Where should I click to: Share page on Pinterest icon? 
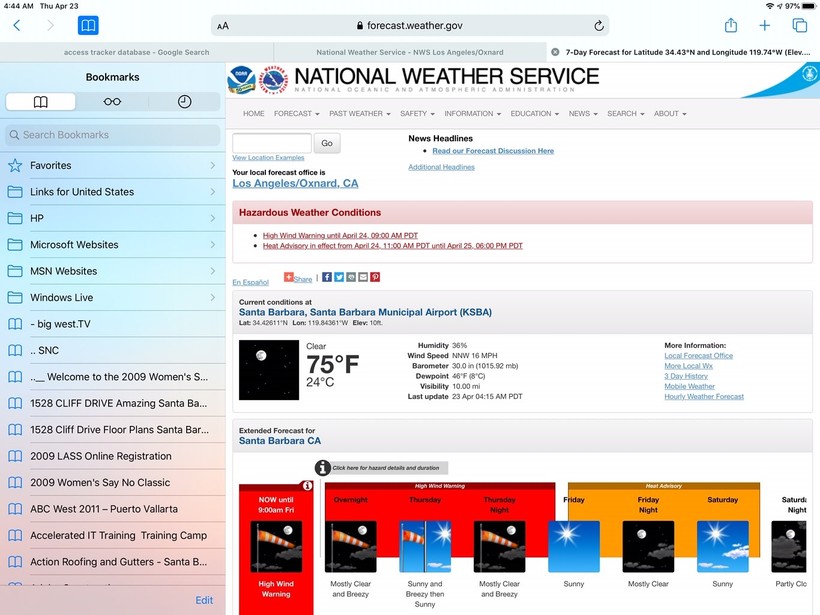pos(375,277)
